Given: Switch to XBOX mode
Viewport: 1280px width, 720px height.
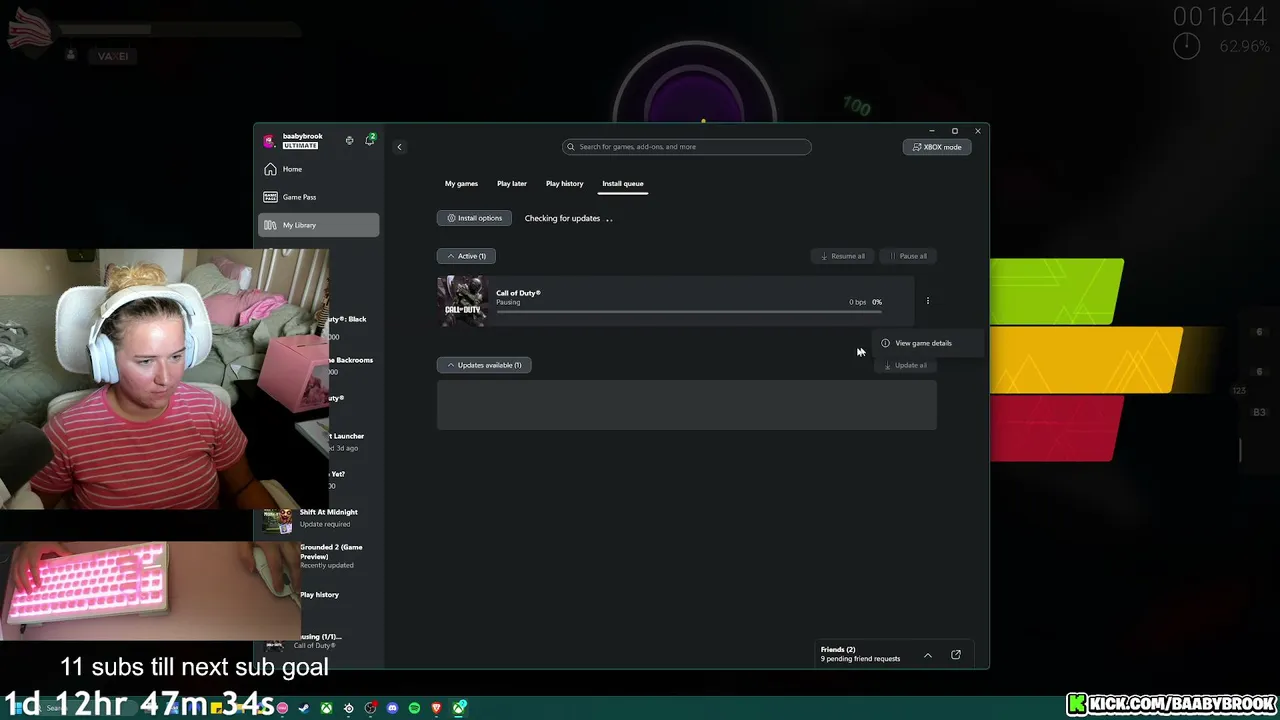Looking at the screenshot, I should point(937,147).
